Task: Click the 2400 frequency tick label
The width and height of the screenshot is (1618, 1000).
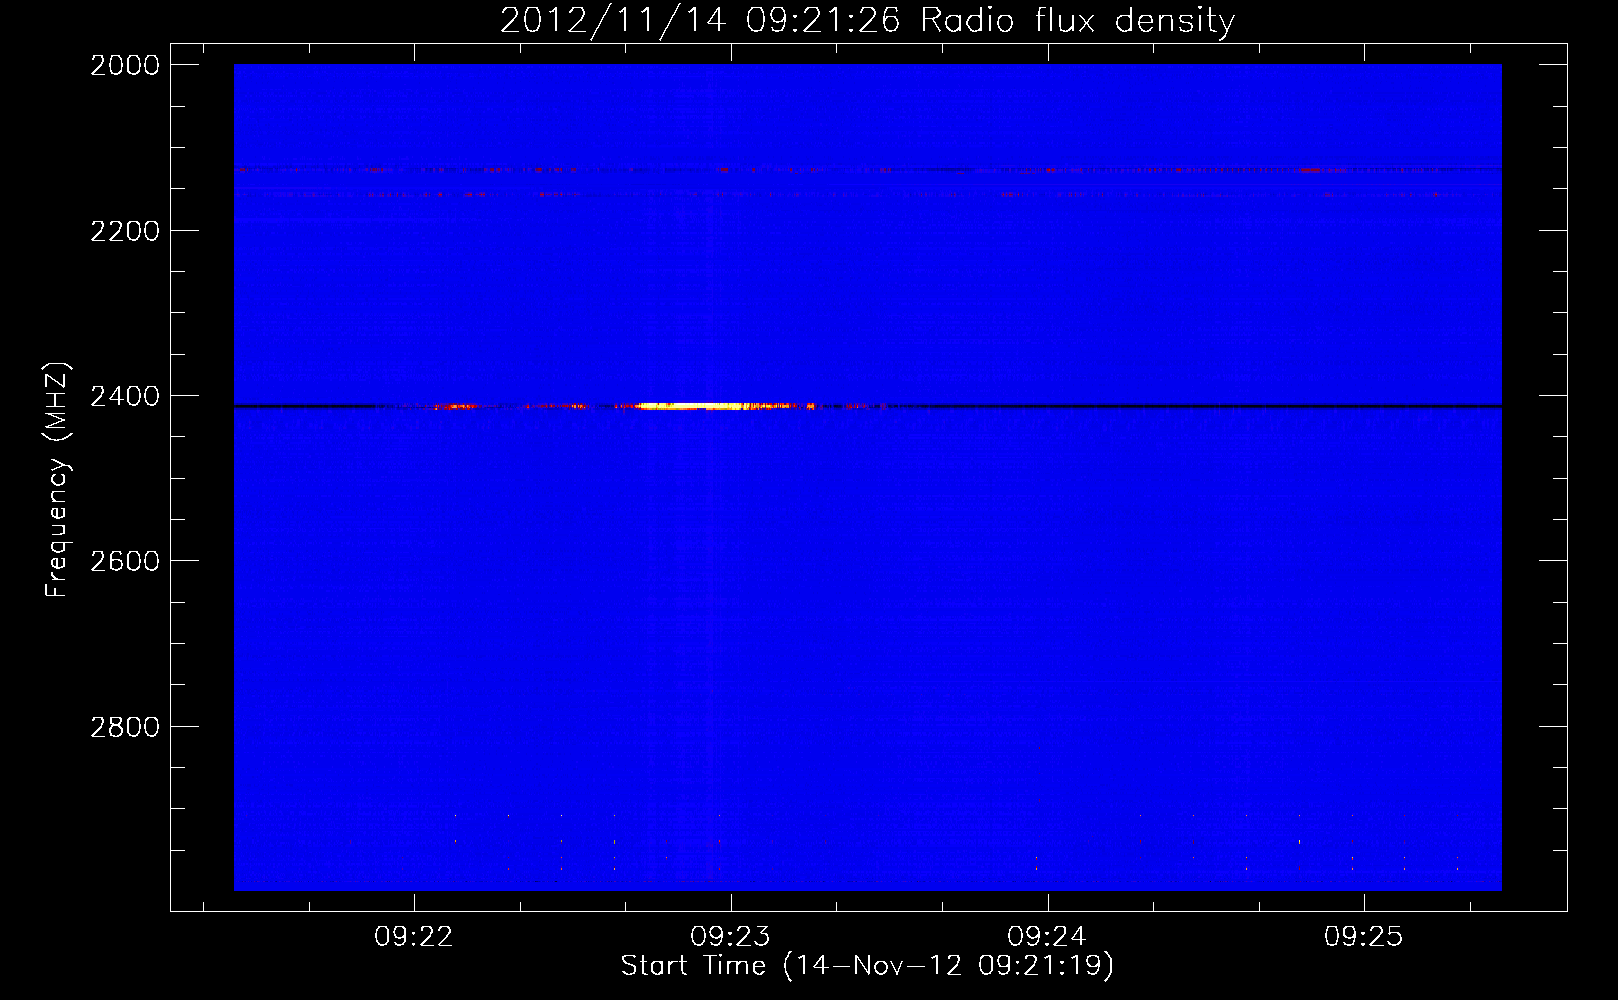Action: tap(125, 396)
